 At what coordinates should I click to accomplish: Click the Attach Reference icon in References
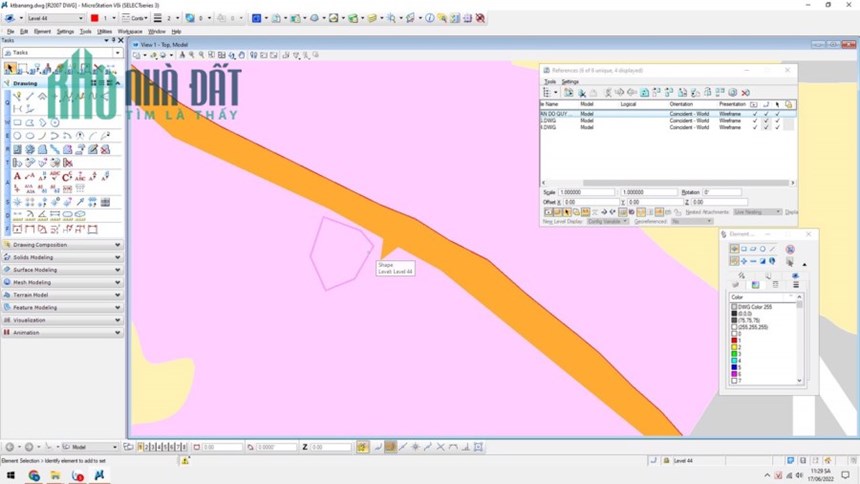569,93
